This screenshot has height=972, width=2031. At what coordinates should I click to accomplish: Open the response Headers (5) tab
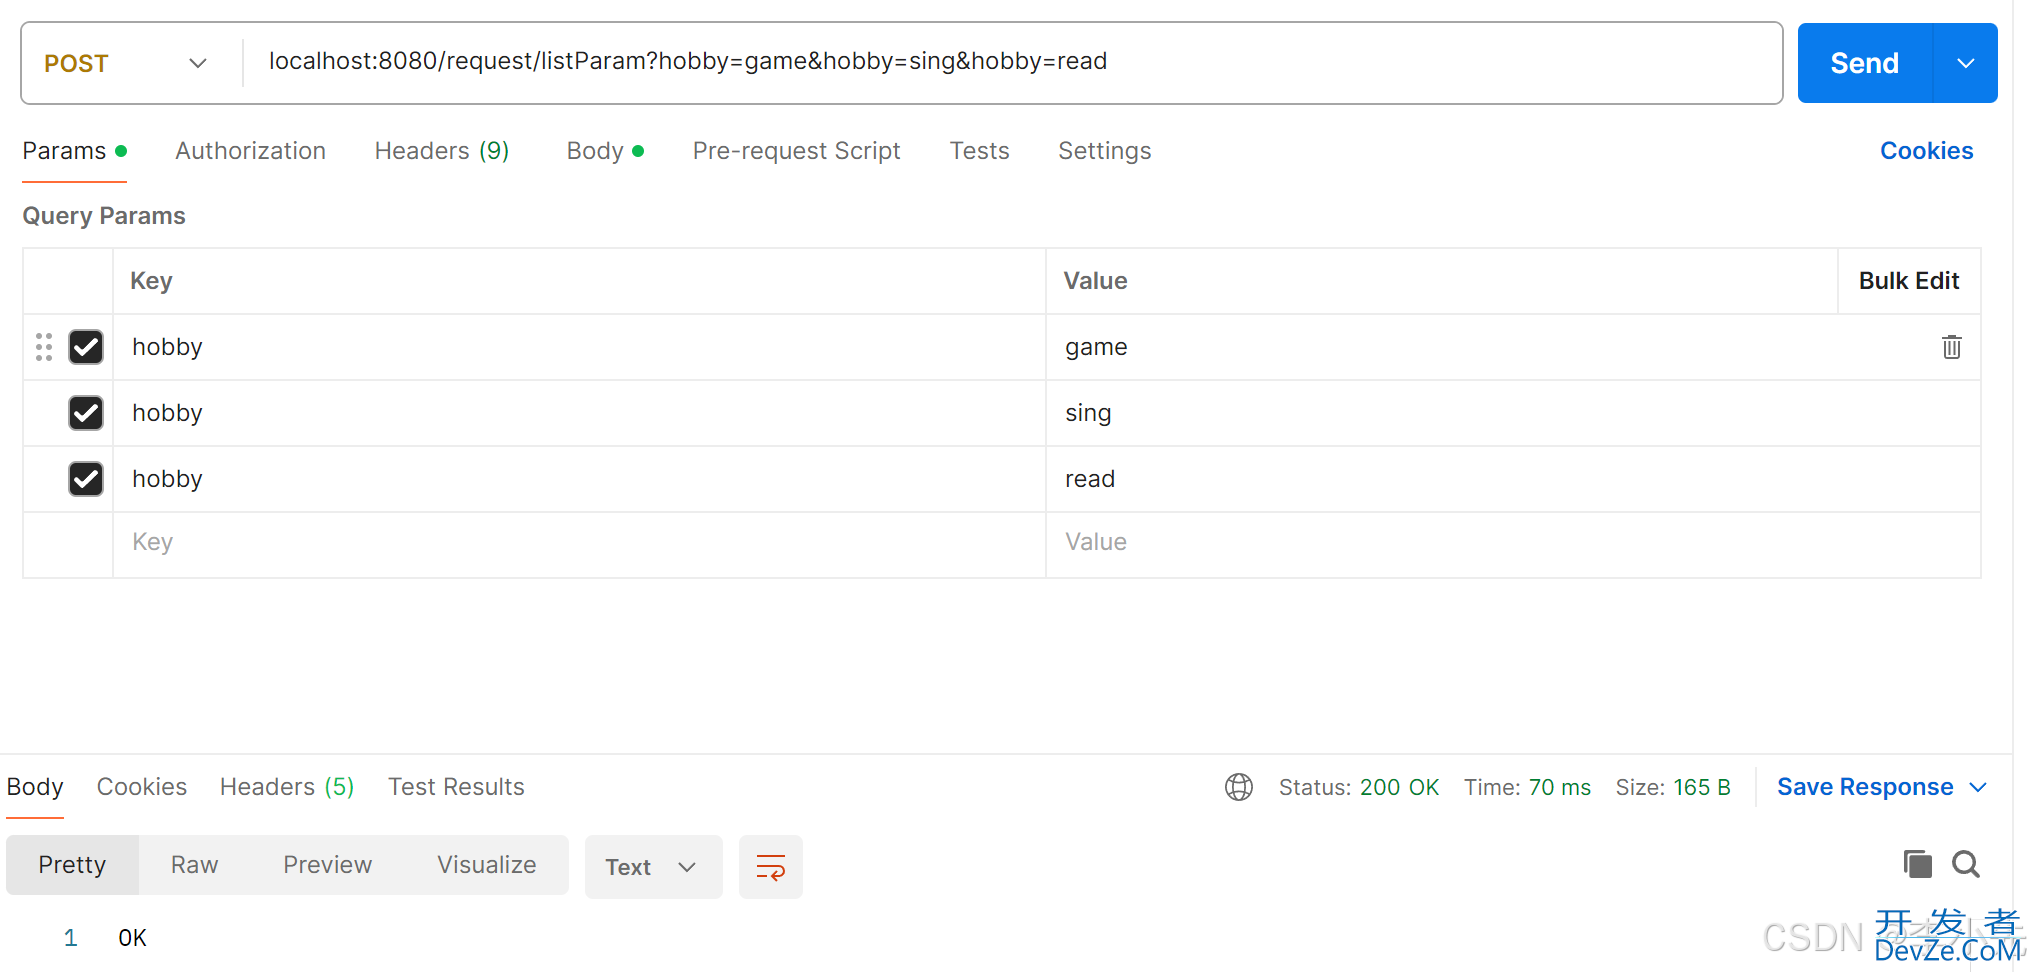(287, 787)
